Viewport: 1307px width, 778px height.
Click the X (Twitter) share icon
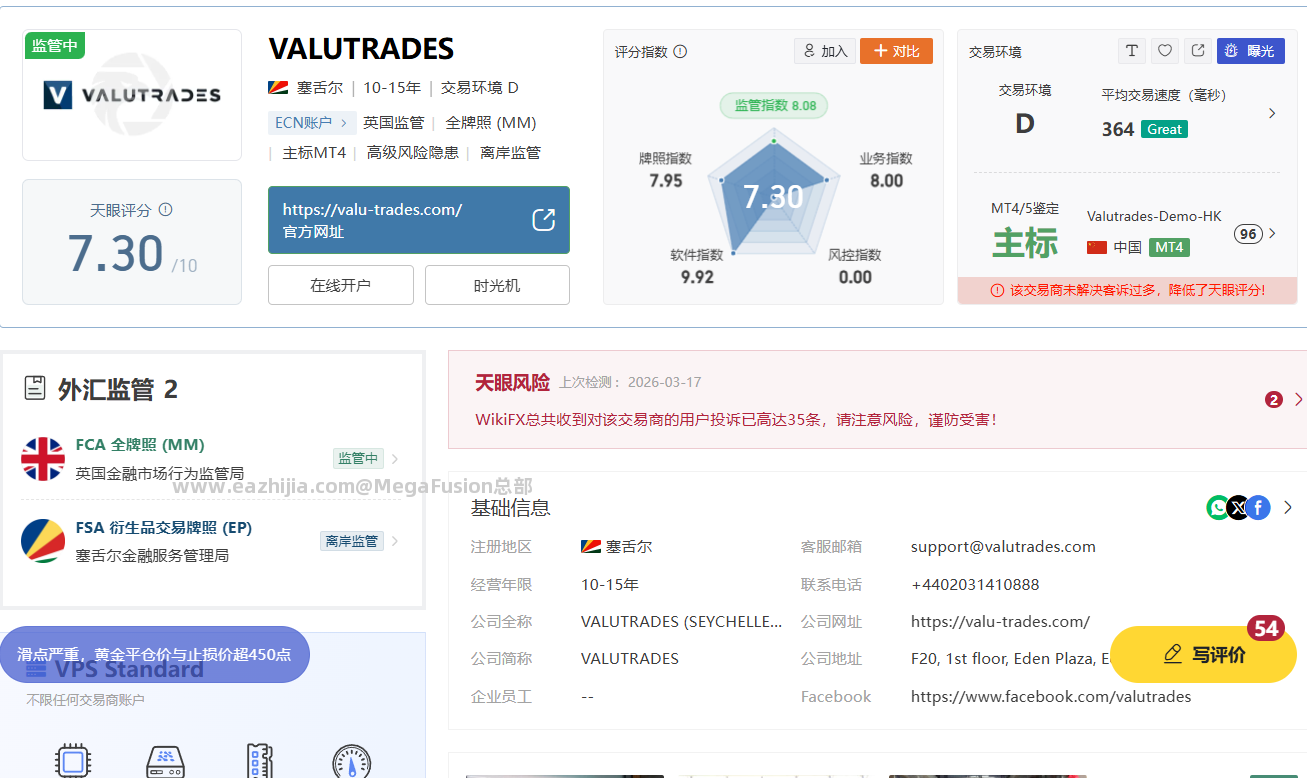pyautogui.click(x=1238, y=508)
